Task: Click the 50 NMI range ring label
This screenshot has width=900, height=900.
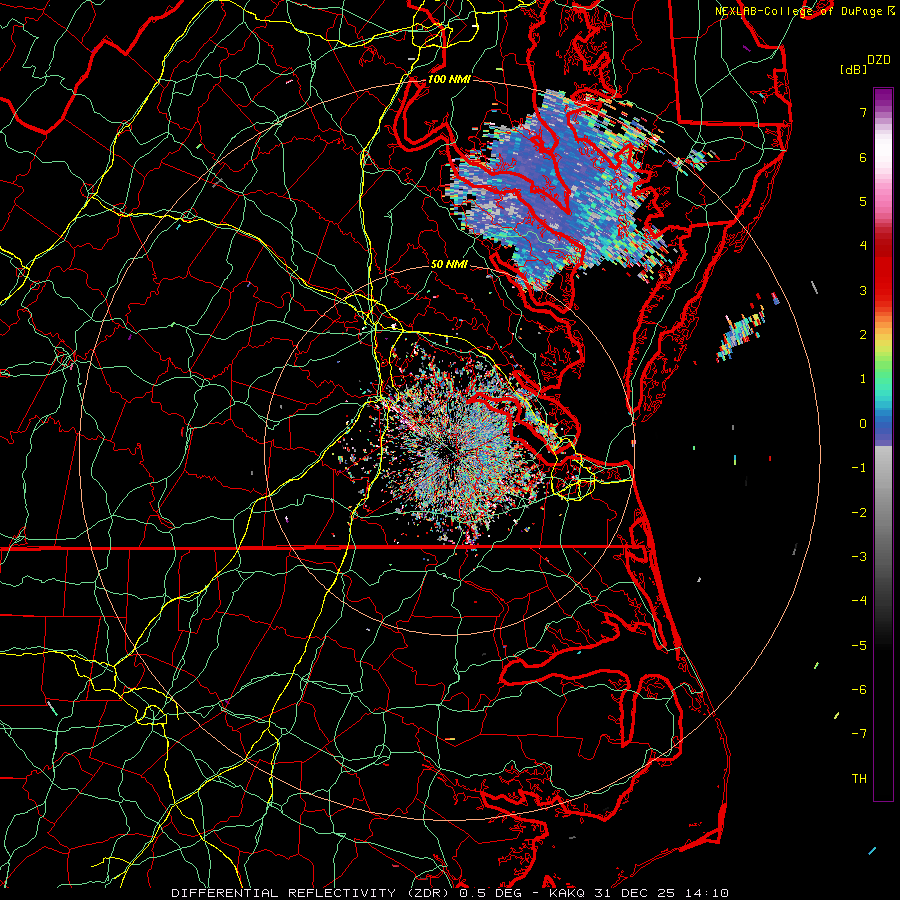Action: pos(449,264)
